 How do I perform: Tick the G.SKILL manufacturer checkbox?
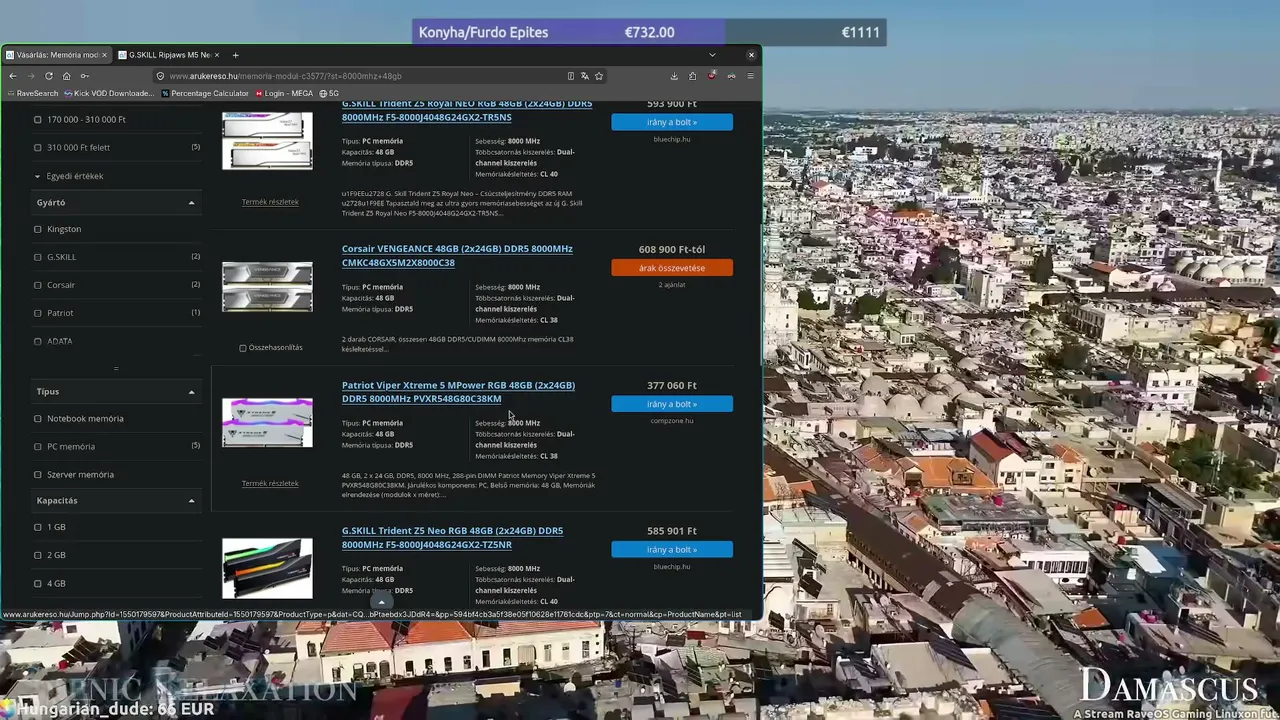(x=38, y=257)
